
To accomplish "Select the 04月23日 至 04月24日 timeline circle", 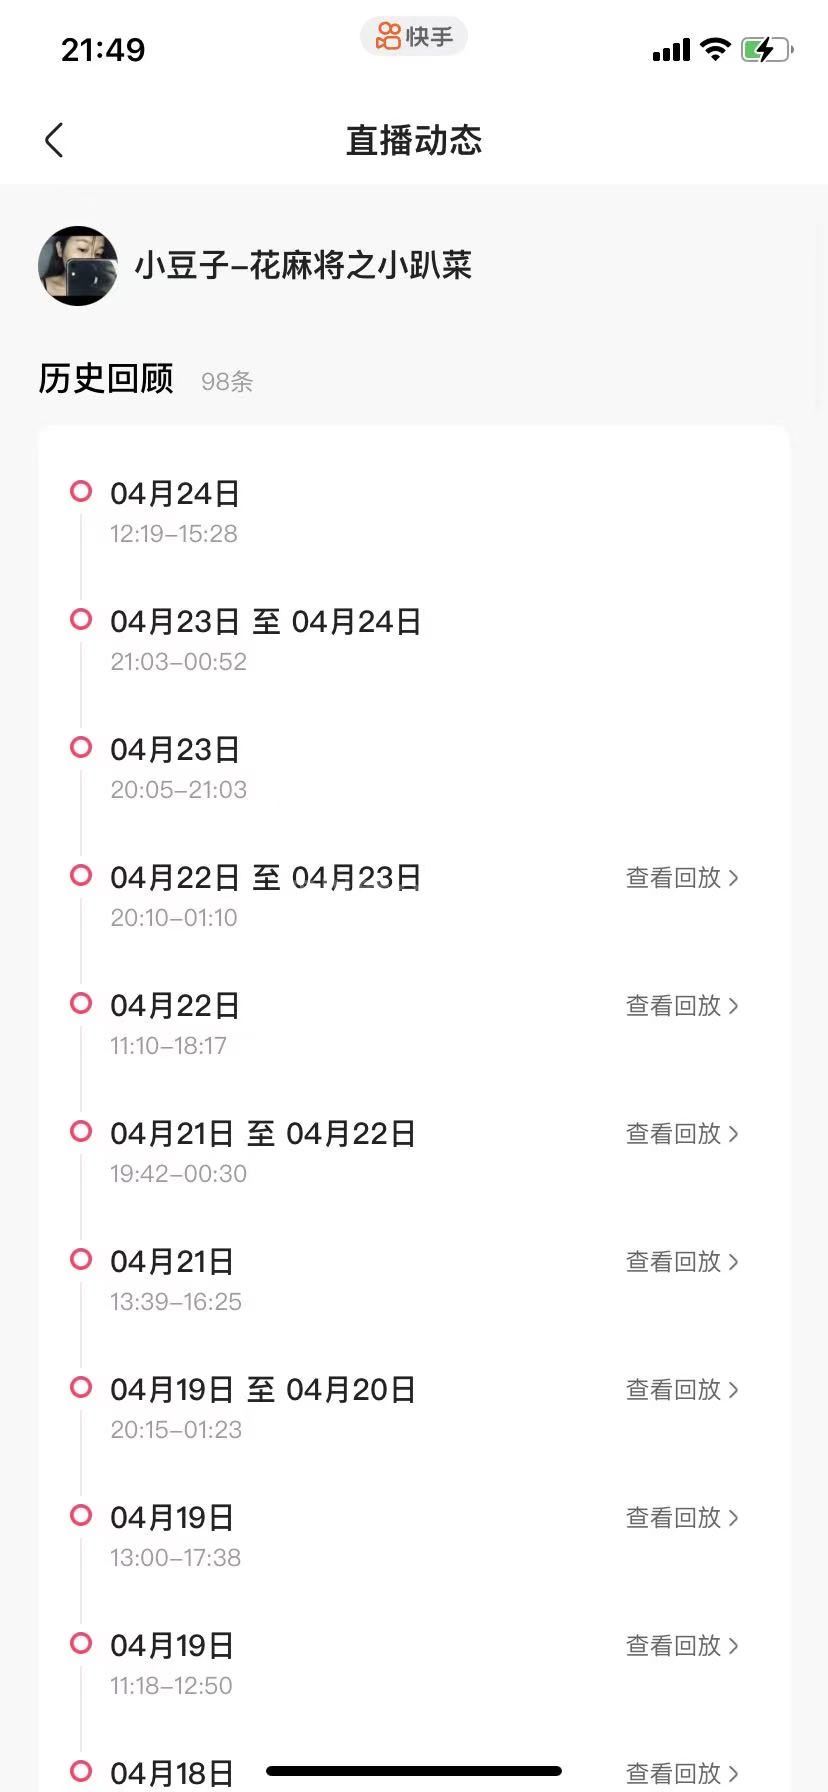I will (81, 620).
